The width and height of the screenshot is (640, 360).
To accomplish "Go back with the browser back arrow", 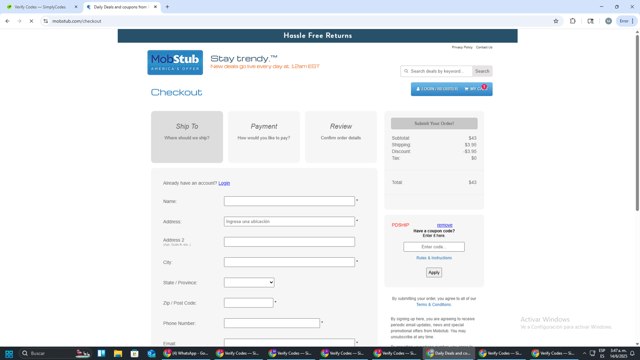I will point(7,21).
